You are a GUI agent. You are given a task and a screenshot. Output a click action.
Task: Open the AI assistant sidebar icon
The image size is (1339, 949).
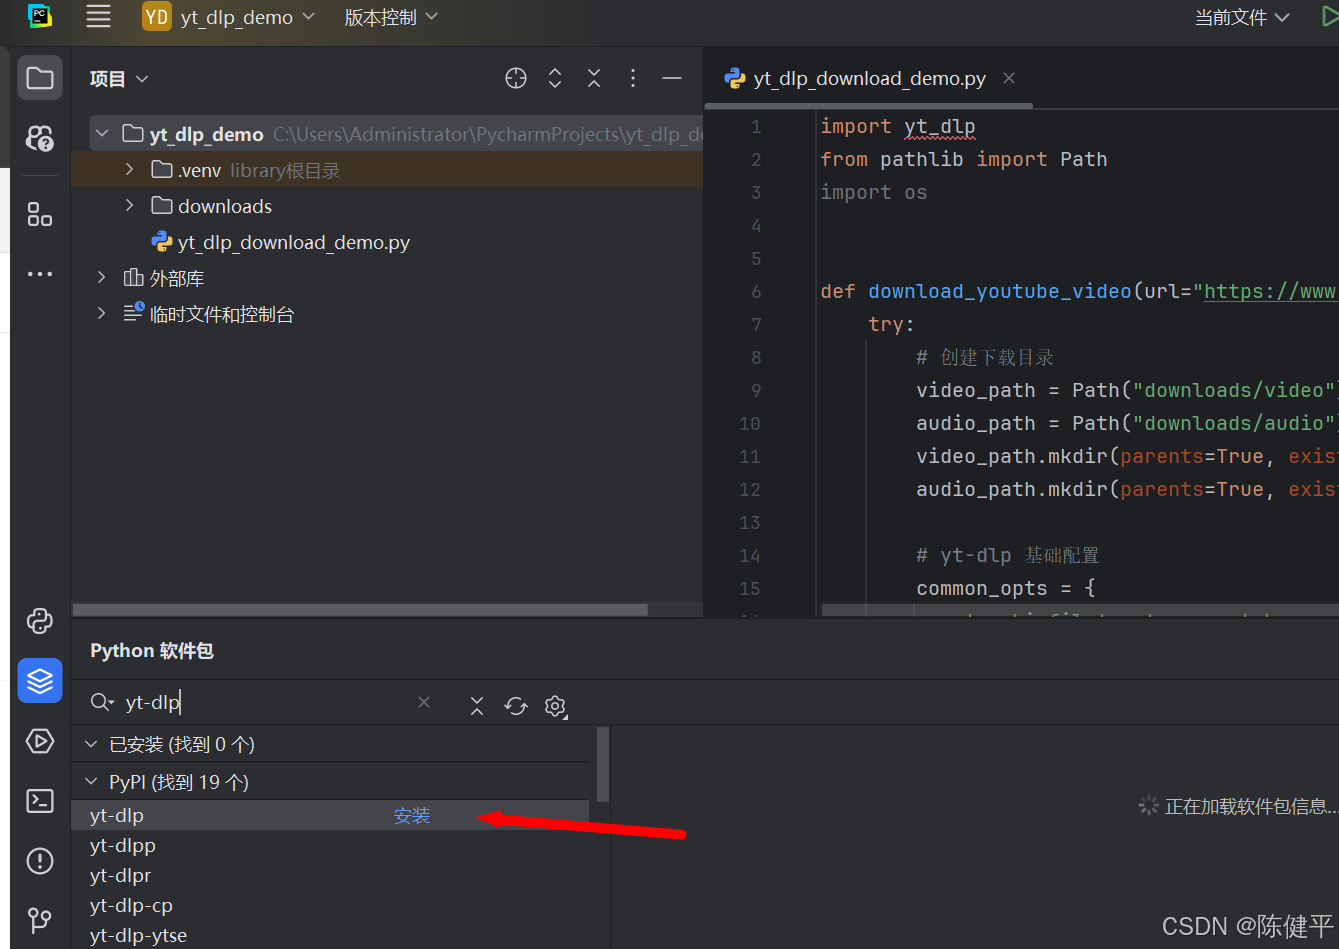click(x=40, y=138)
